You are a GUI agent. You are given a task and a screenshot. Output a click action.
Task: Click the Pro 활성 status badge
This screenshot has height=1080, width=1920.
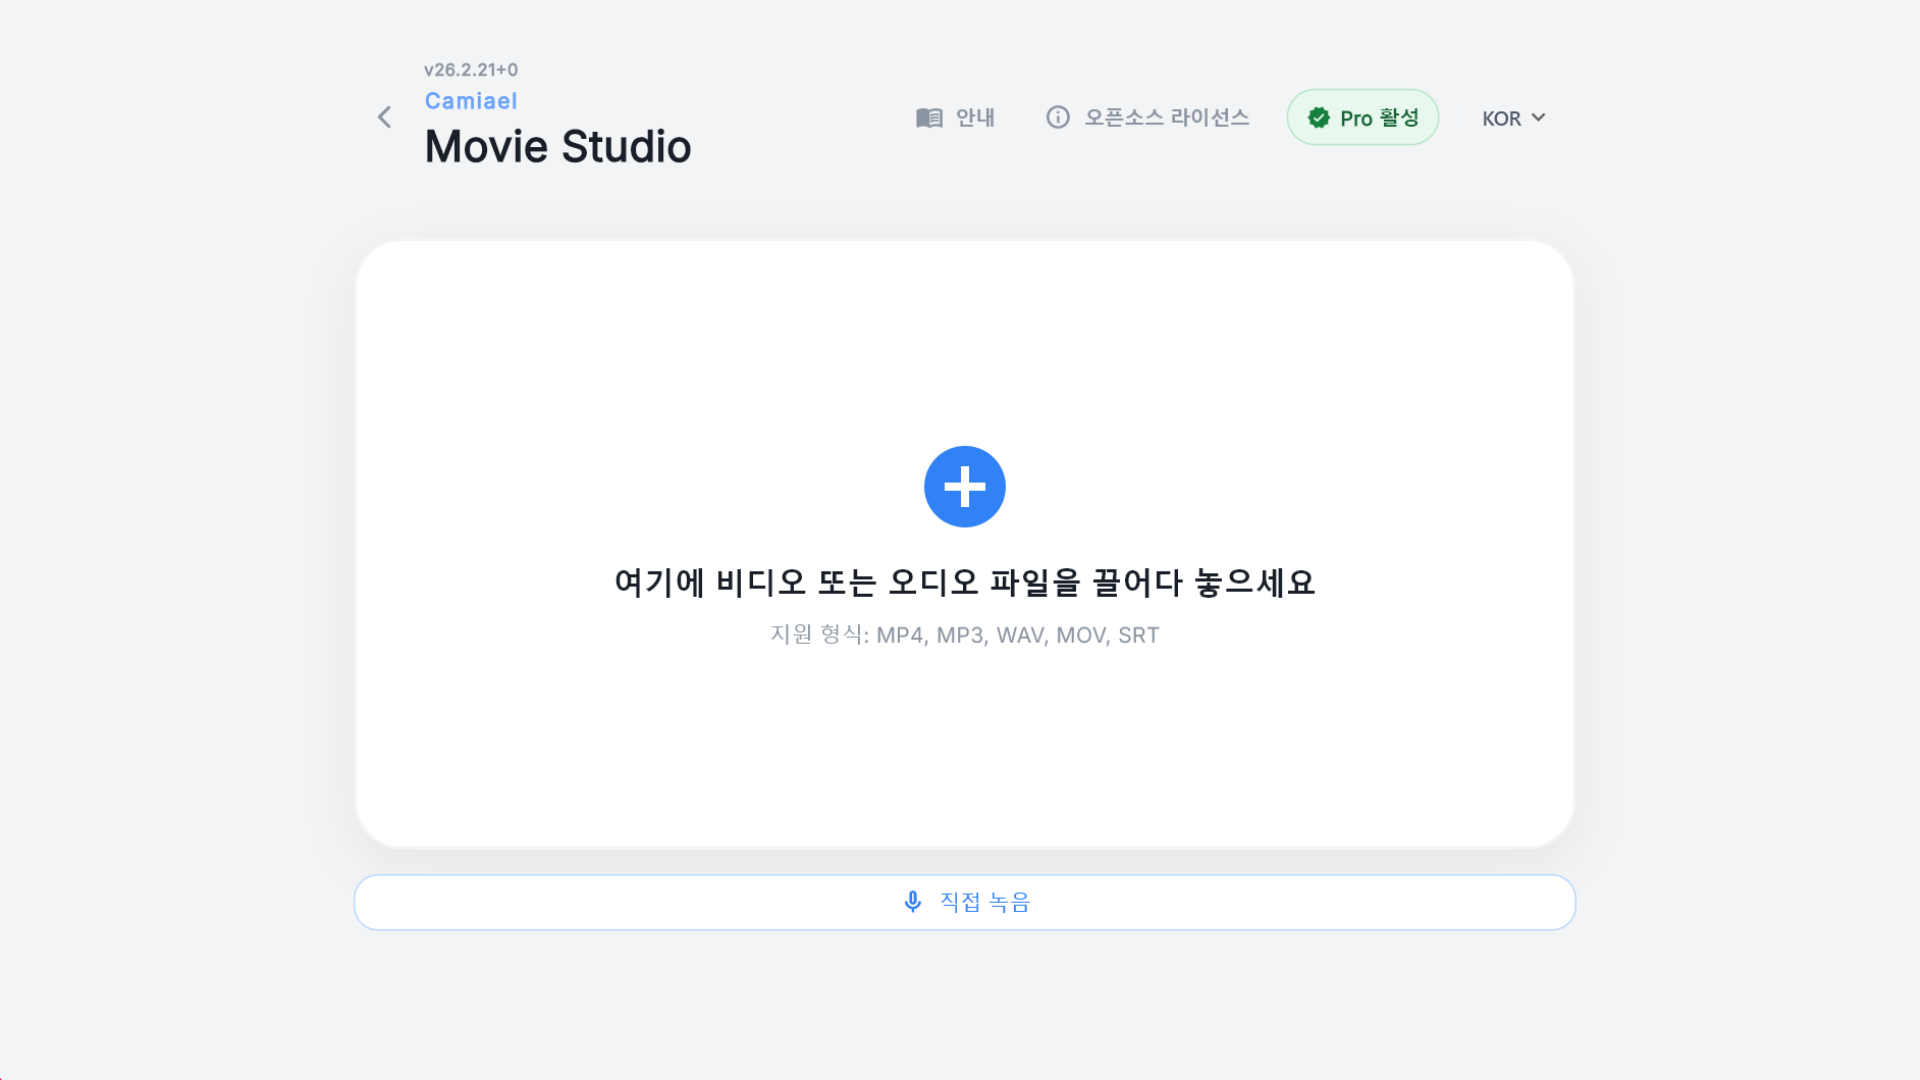pyautogui.click(x=1362, y=117)
